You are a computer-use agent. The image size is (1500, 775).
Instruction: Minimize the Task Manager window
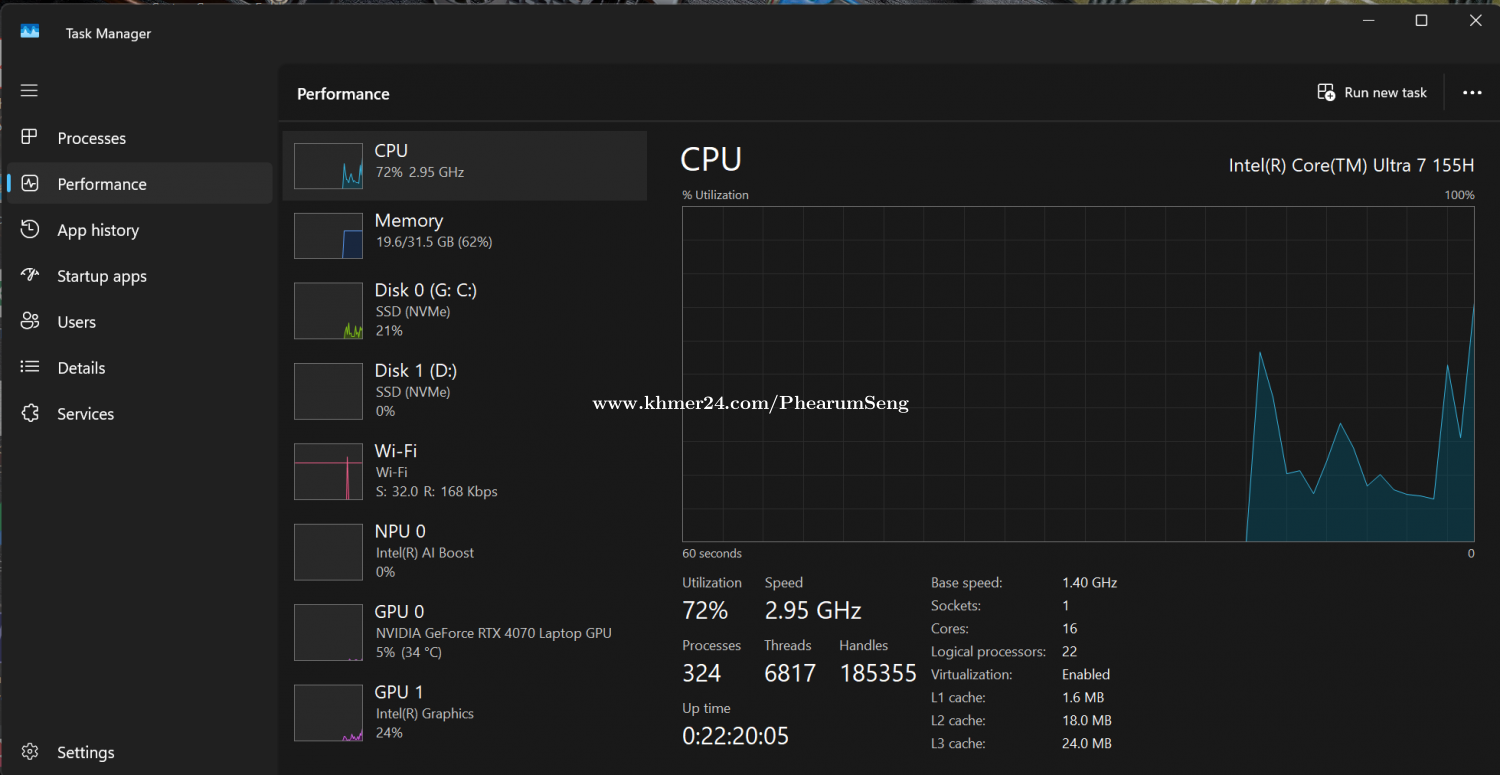(x=1369, y=20)
